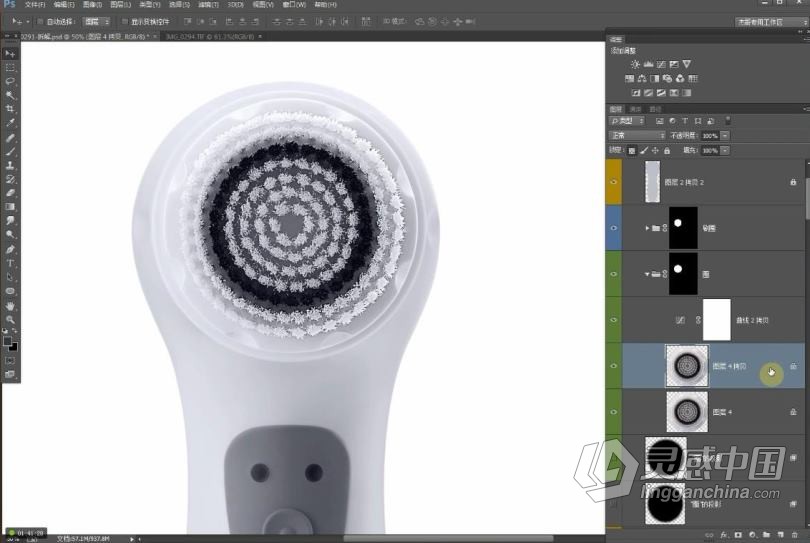Viewport: 810px width, 543px height.
Task: Open Auto-Select target dropdown in options bar
Action: [x=97, y=22]
